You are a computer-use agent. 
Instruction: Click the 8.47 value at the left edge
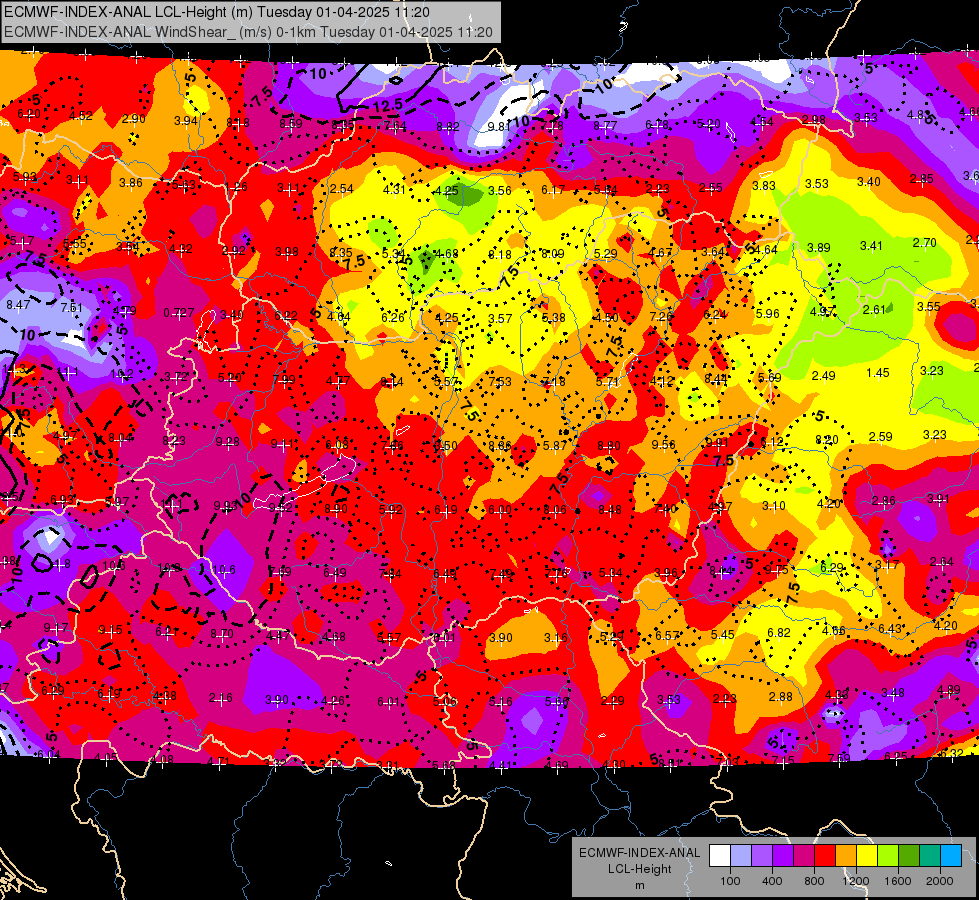tap(18, 305)
